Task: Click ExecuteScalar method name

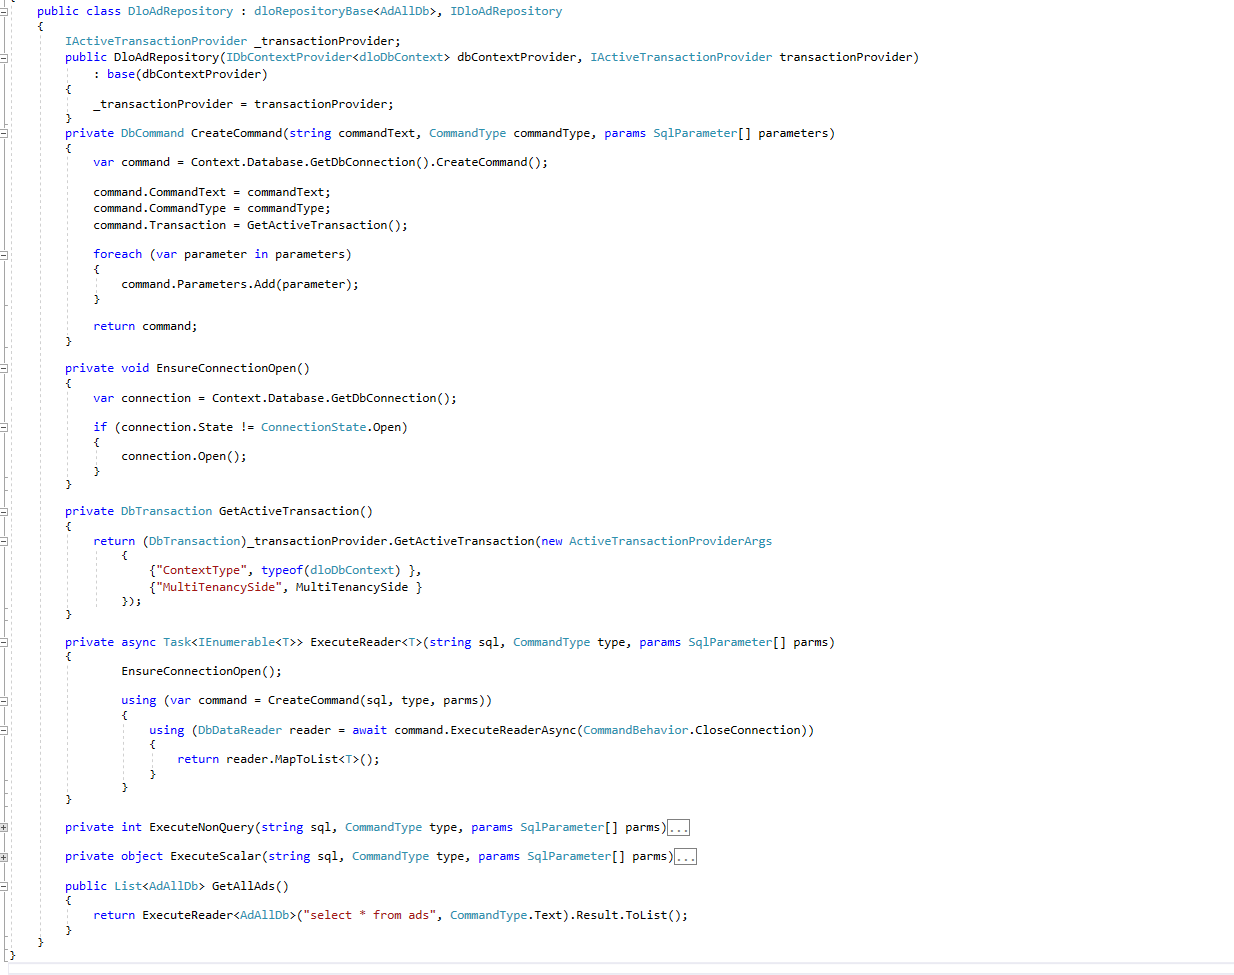Action: point(215,856)
